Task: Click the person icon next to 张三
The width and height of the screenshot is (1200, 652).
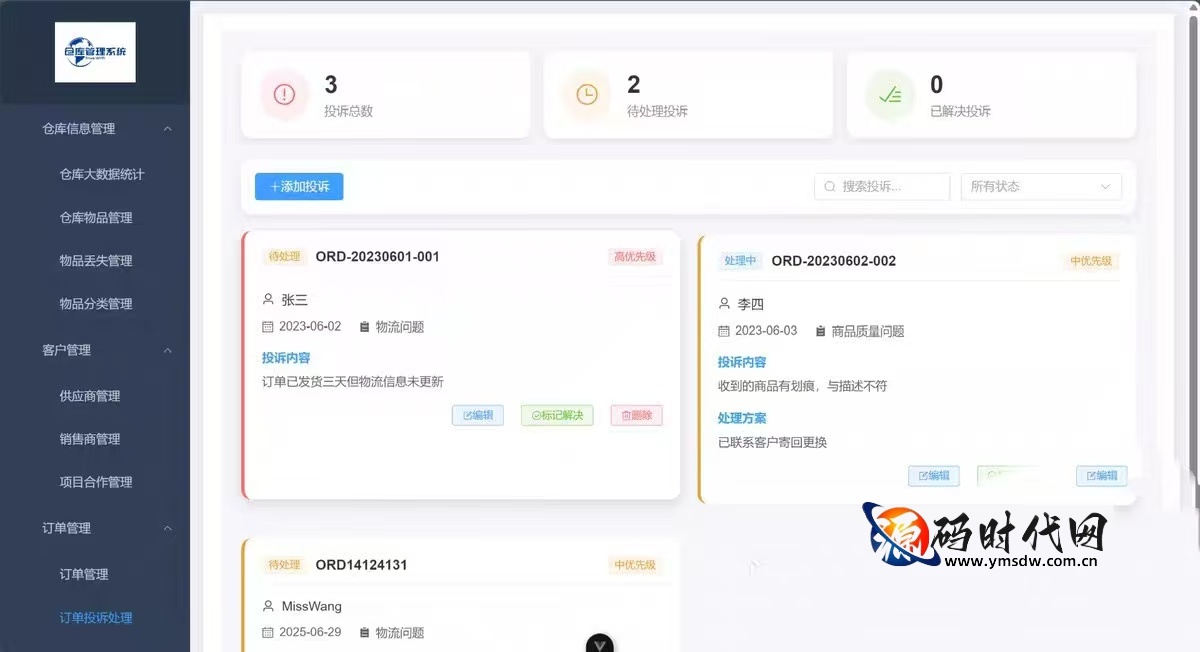Action: click(266, 298)
